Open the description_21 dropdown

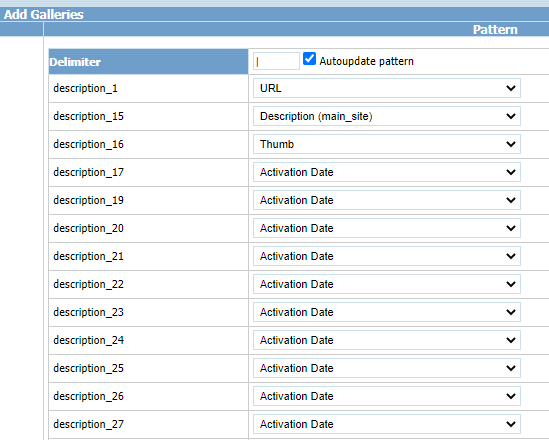pyautogui.click(x=387, y=256)
